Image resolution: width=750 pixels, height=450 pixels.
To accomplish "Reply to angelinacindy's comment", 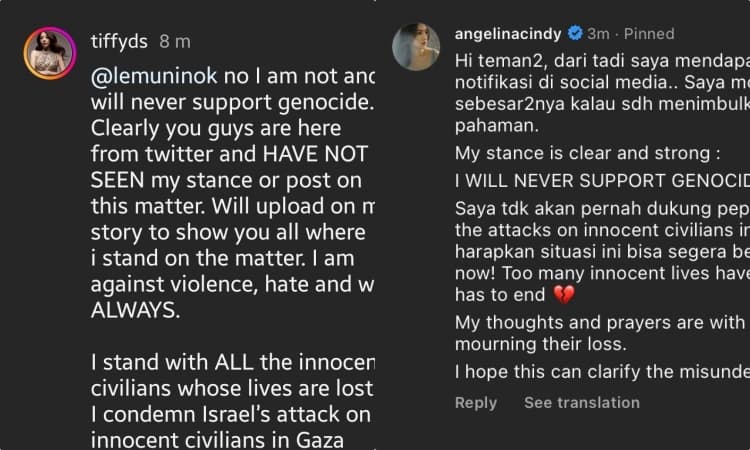I will 476,402.
